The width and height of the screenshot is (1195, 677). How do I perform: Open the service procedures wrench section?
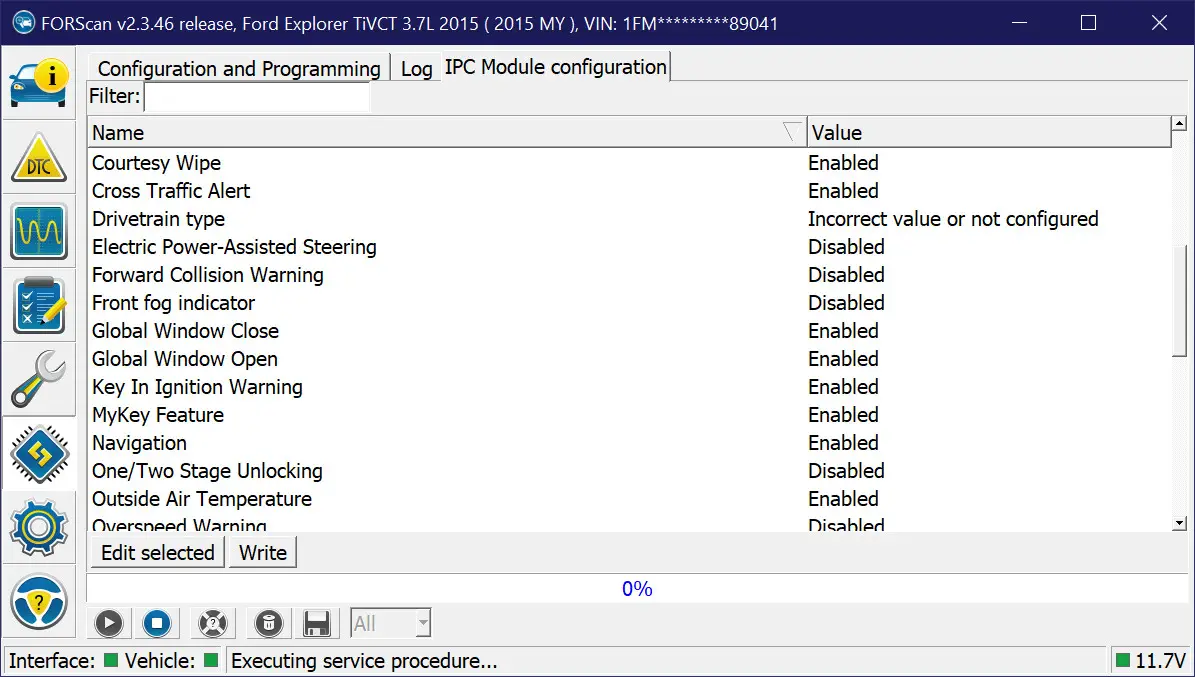[x=39, y=380]
